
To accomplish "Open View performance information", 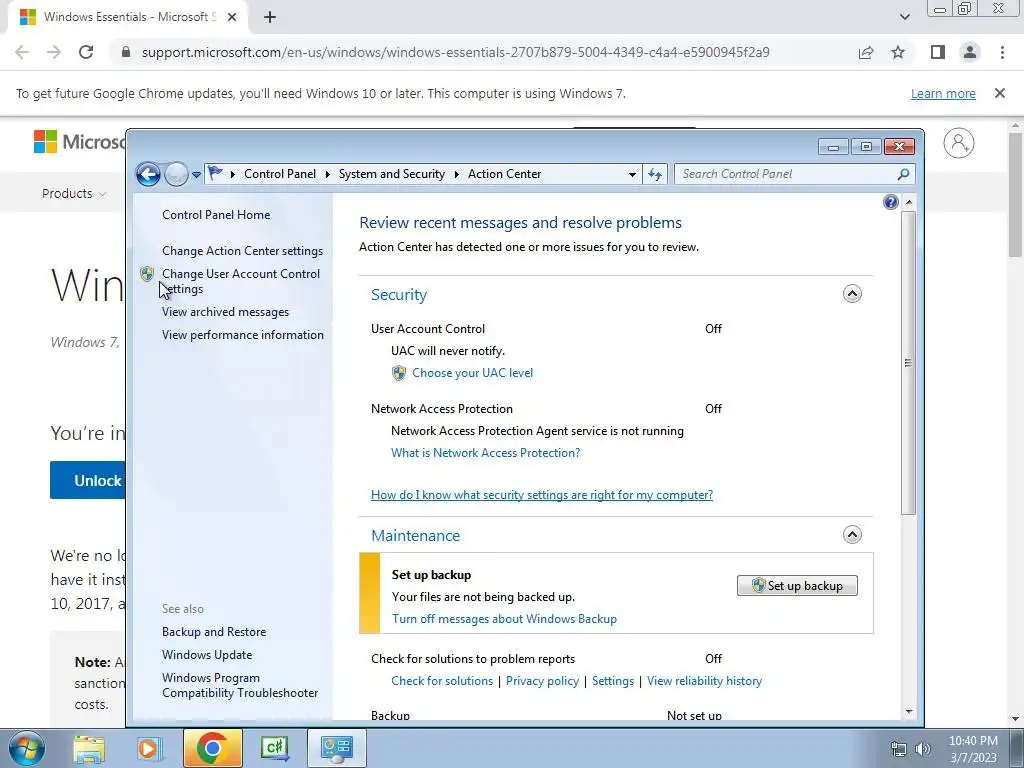I will point(243,335).
